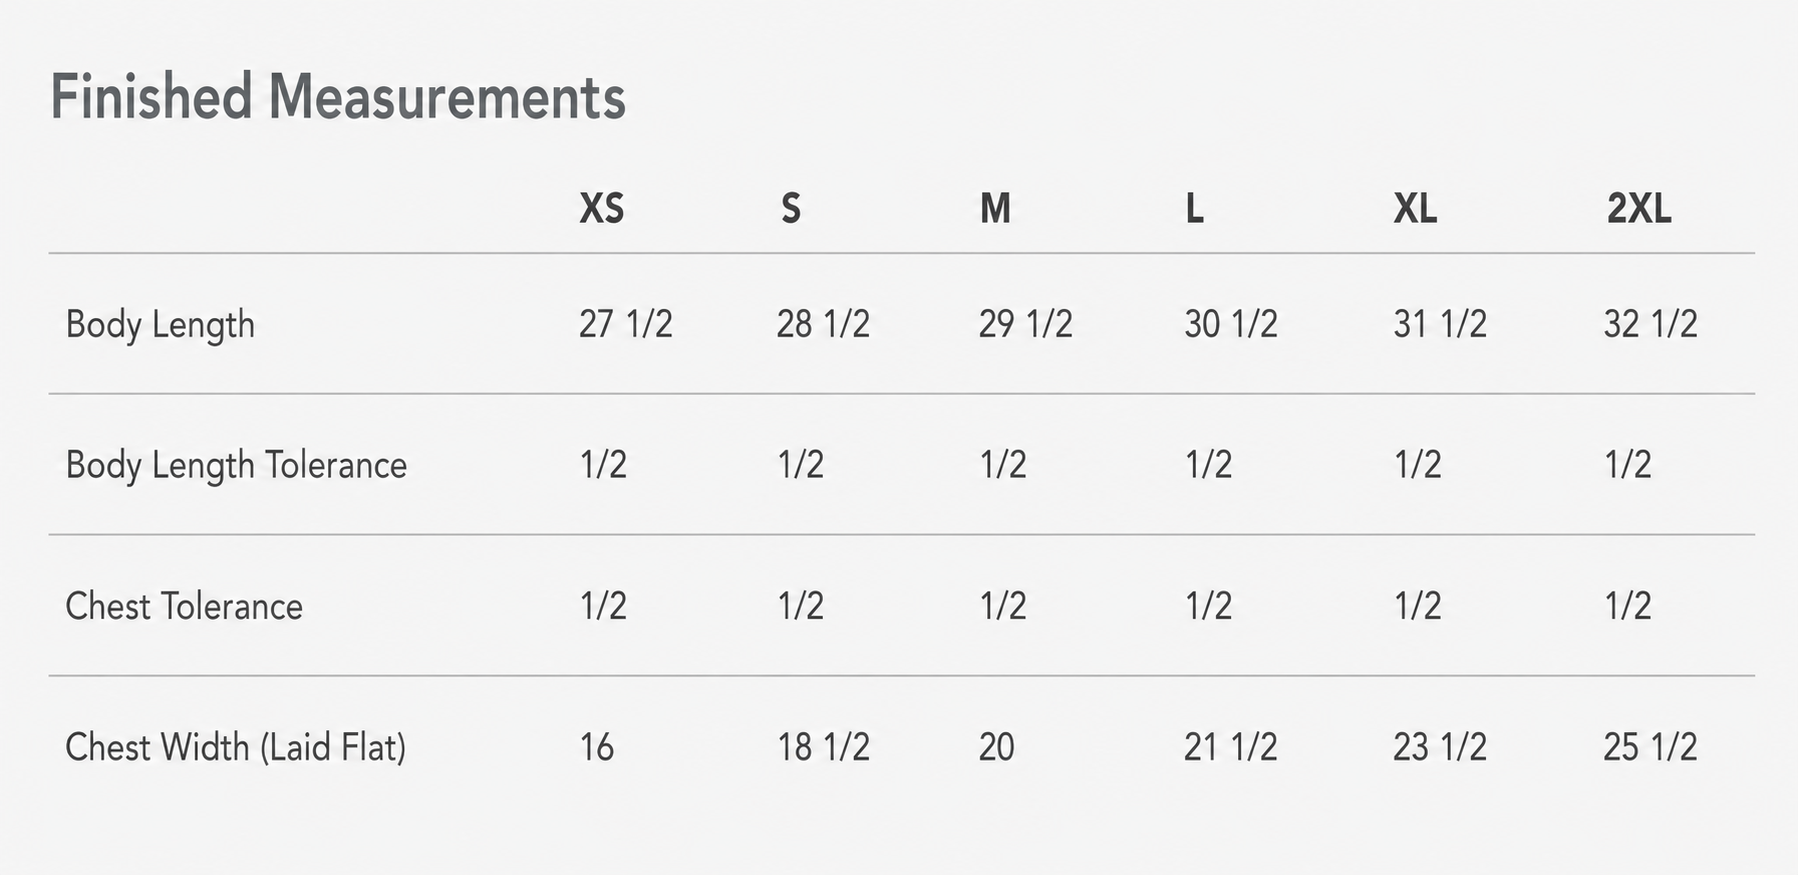
Task: Click the Body Length Tolerance row label
Action: (x=236, y=466)
